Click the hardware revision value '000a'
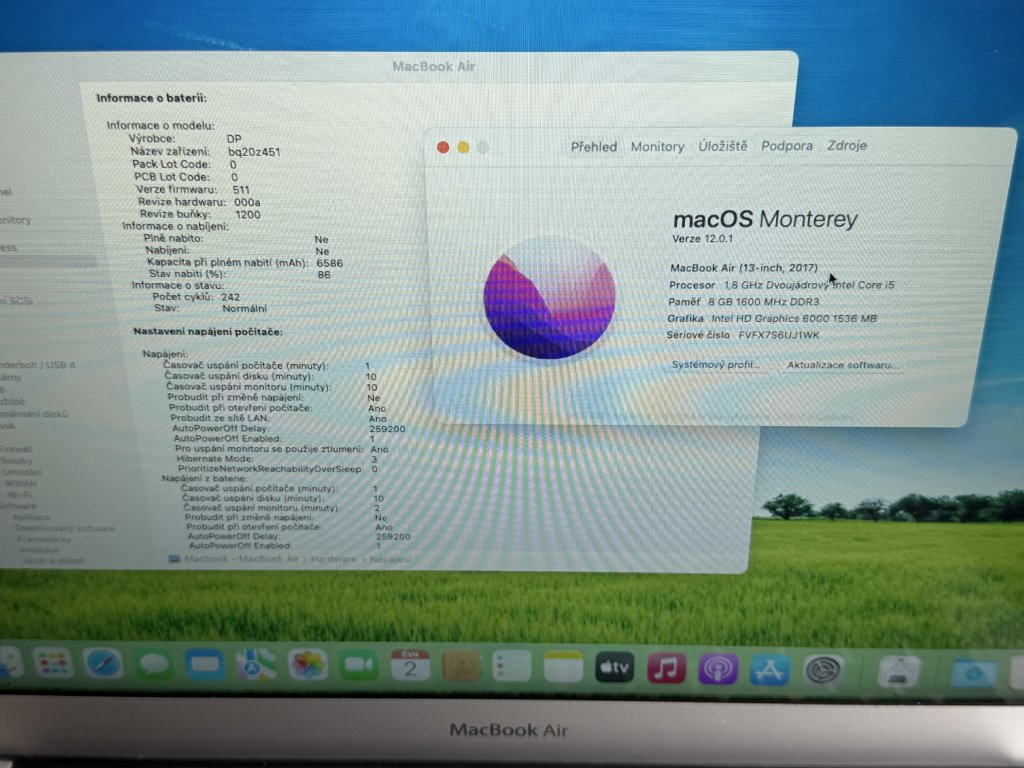Viewport: 1024px width, 768px height. (x=248, y=202)
